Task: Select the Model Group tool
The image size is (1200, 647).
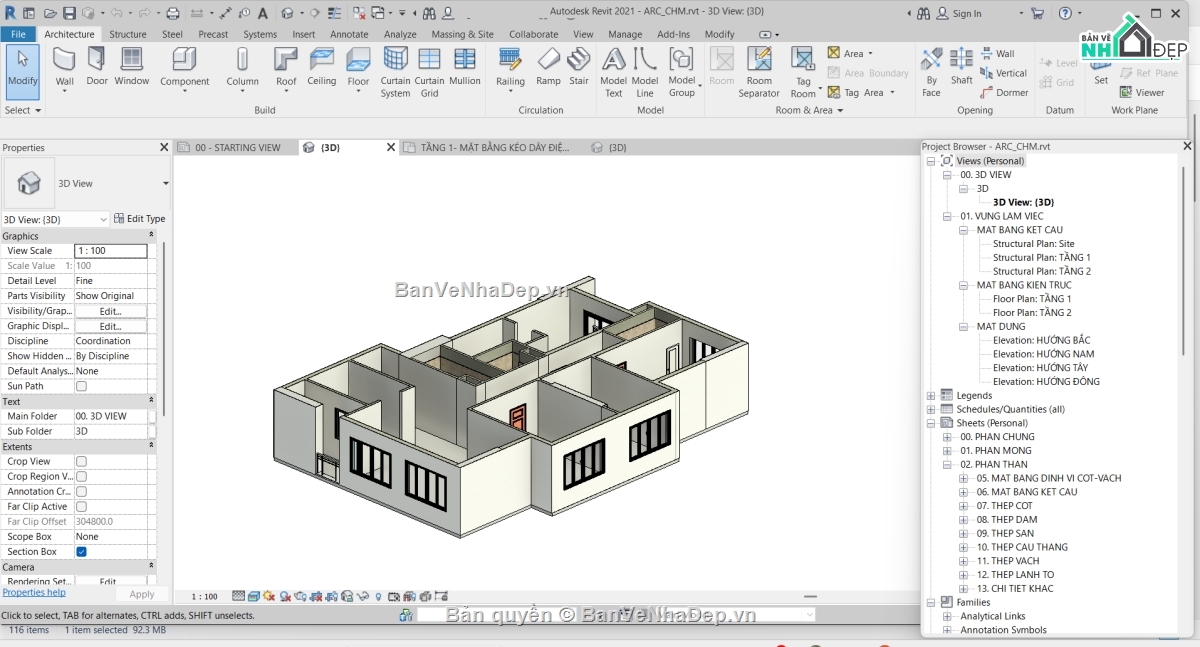Action: click(x=682, y=72)
